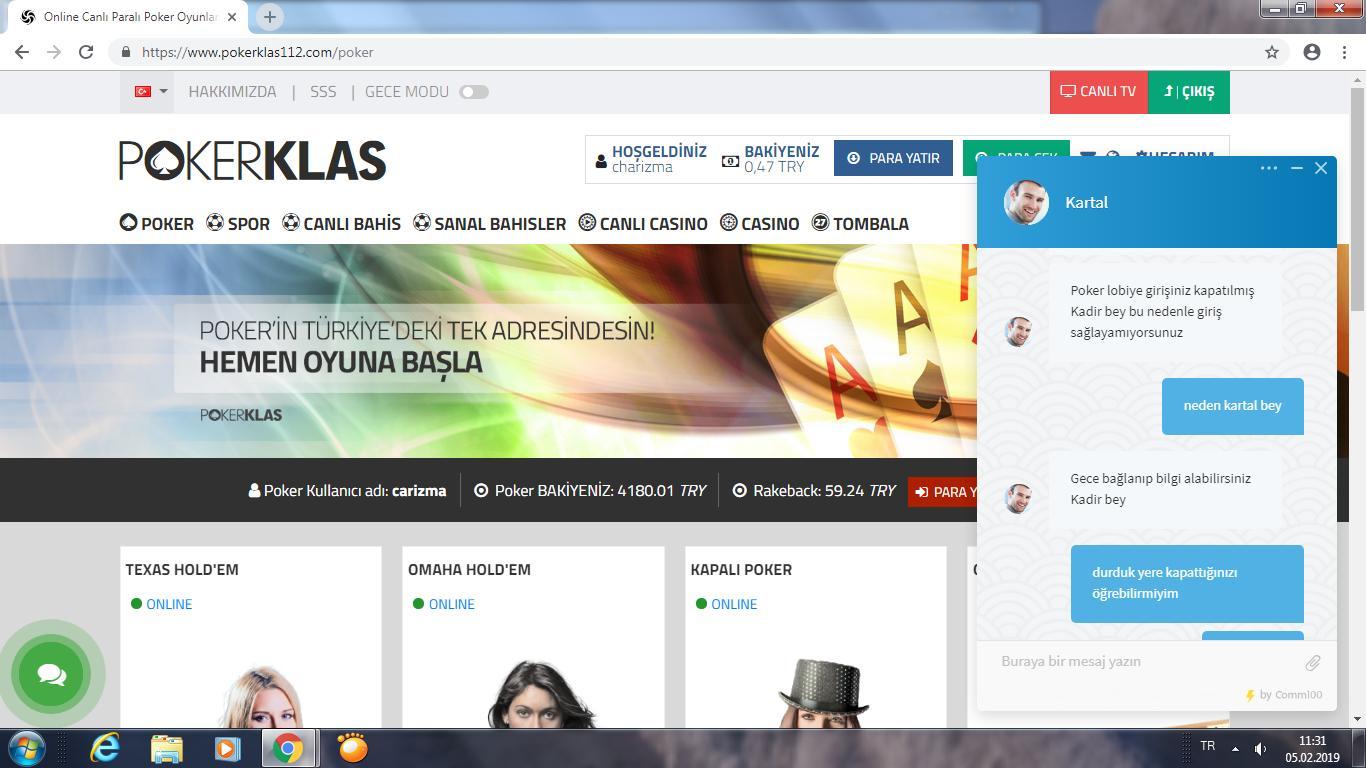Click Poker BAKİYENİZ 4180.01 TRY text
Image resolution: width=1366 pixels, height=768 pixels.
pyautogui.click(x=590, y=491)
